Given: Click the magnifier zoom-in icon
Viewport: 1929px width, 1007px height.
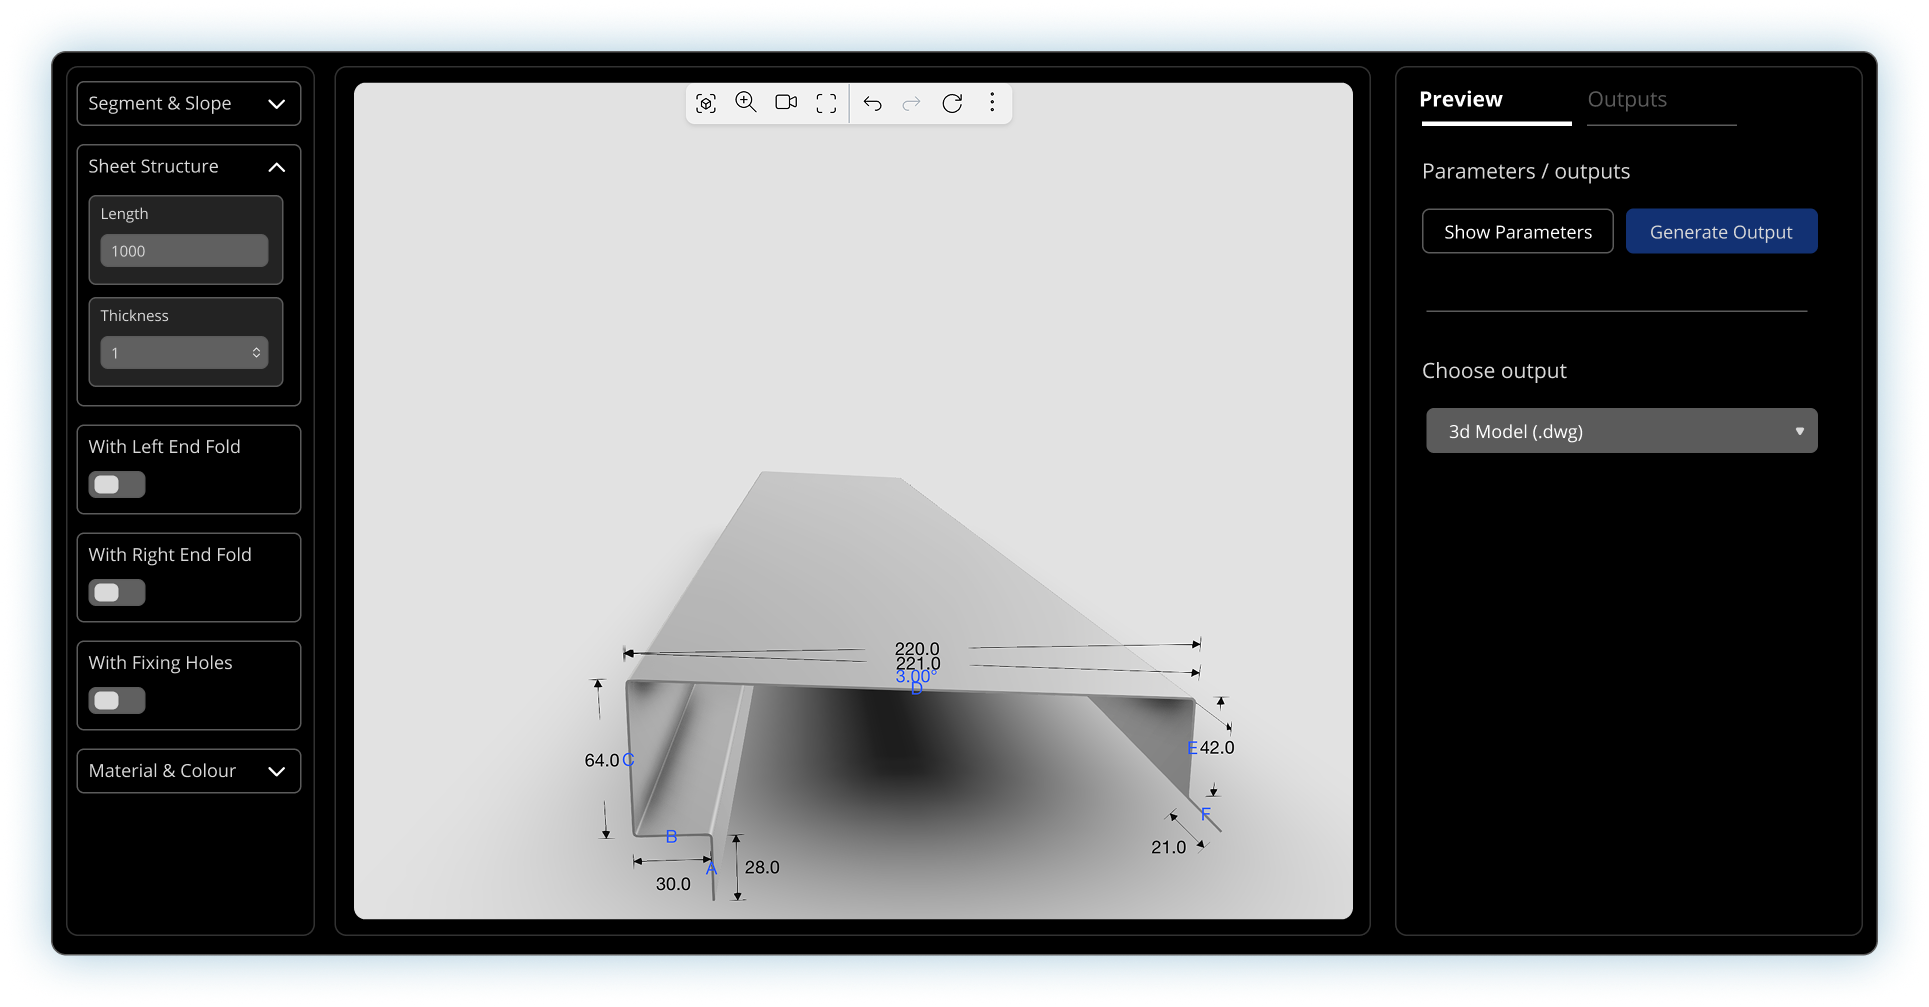Looking at the screenshot, I should (746, 102).
